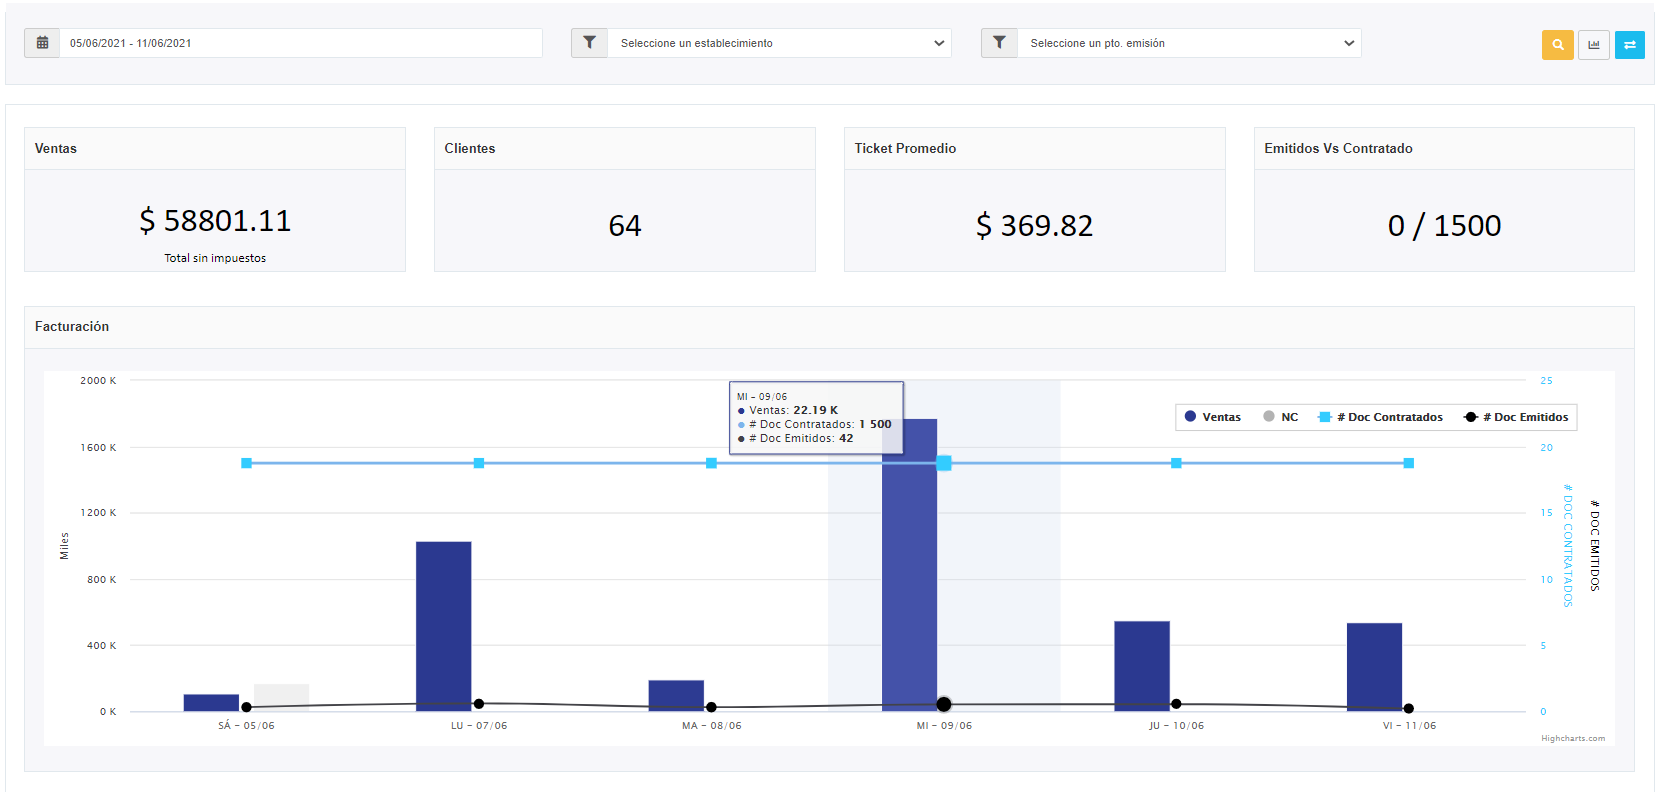Click the filter funnel icon for establecimiento

589,43
